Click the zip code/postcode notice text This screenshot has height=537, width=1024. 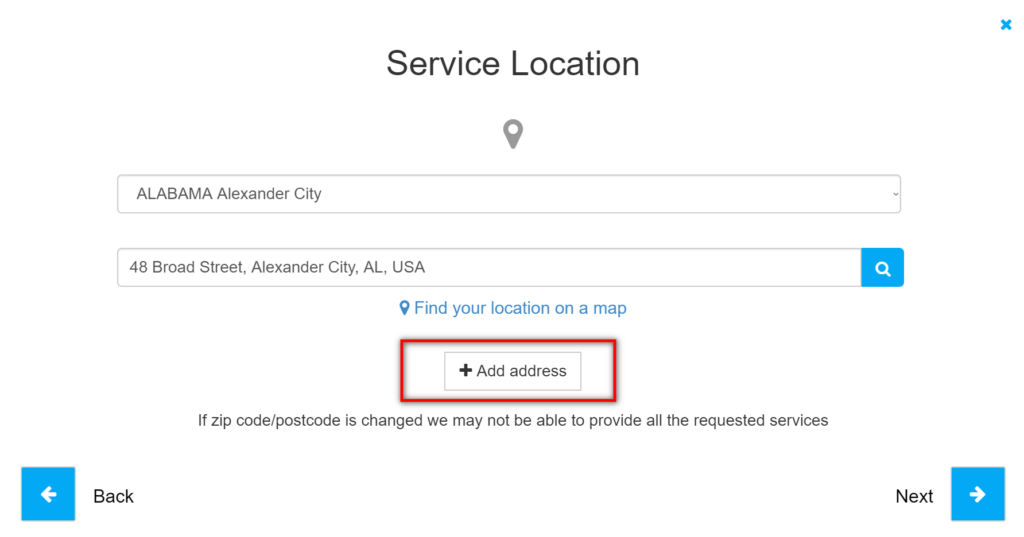(513, 420)
